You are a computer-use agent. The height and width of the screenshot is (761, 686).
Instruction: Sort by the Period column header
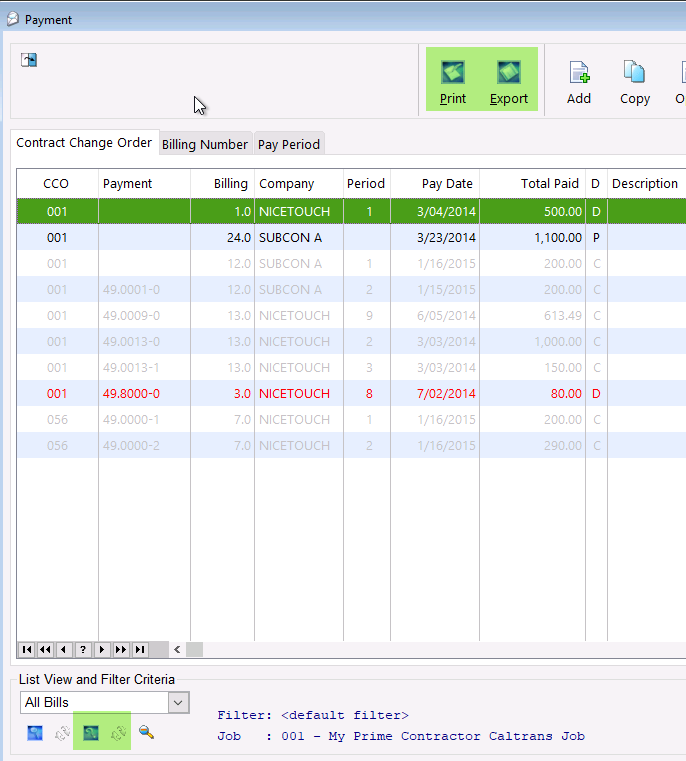pos(367,183)
